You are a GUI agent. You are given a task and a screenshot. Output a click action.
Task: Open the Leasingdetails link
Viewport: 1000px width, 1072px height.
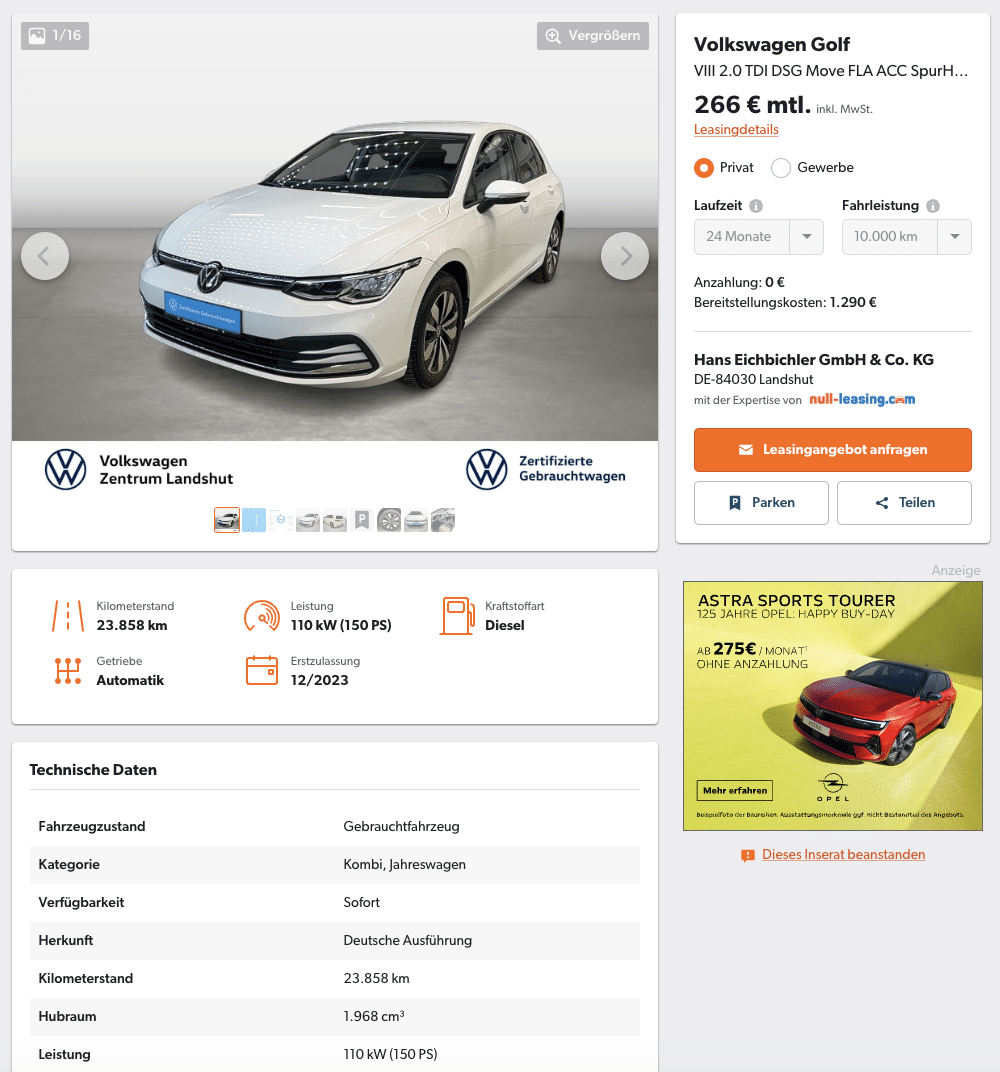tap(736, 130)
